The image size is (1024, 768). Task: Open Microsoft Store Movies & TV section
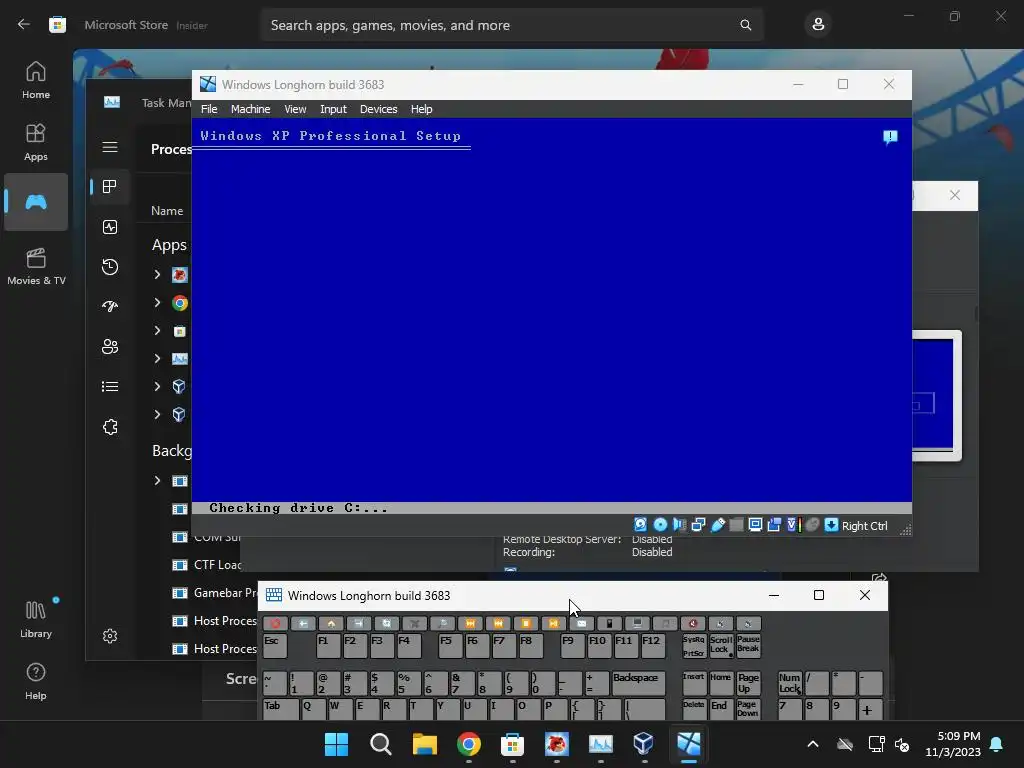pos(36,266)
